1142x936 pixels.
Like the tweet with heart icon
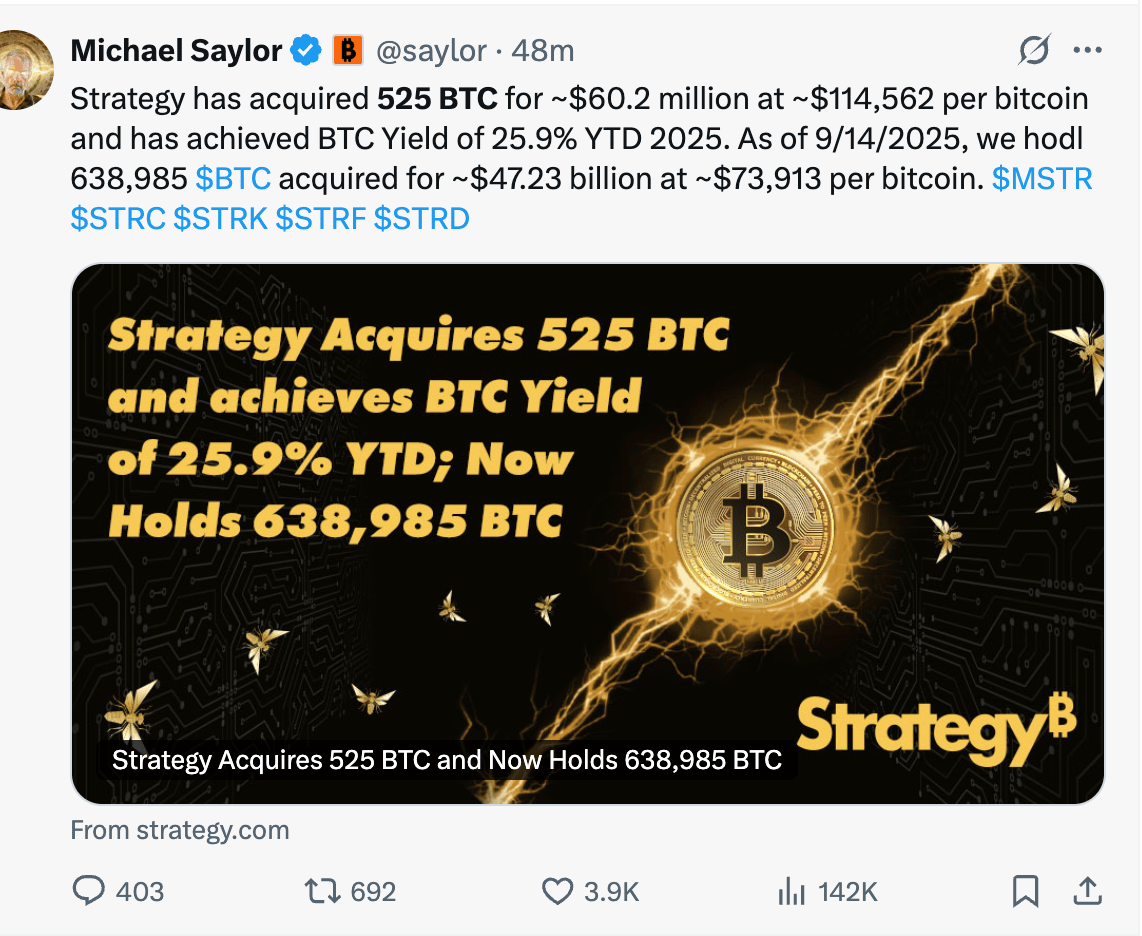pos(558,891)
